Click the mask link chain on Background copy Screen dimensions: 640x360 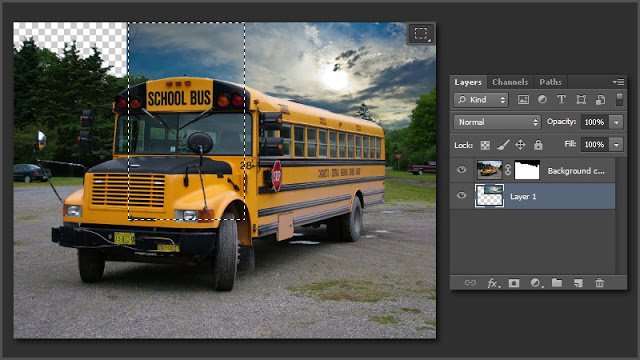pos(508,170)
